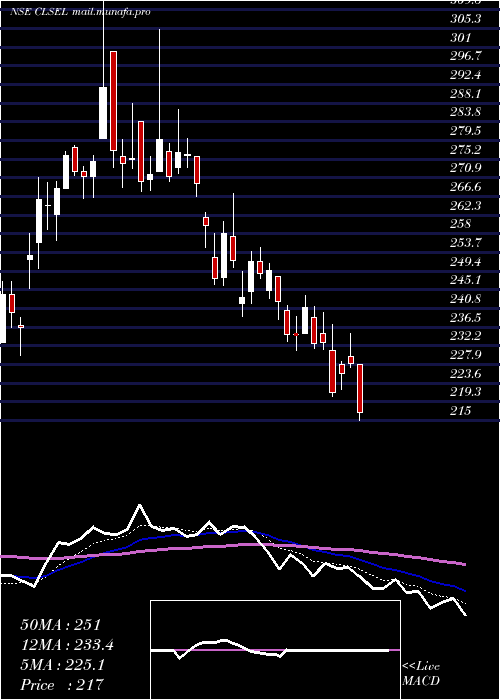This screenshot has height=700, width=500.
Task: Click the tall red candlestick starting at 296.7
Action: coord(113,101)
